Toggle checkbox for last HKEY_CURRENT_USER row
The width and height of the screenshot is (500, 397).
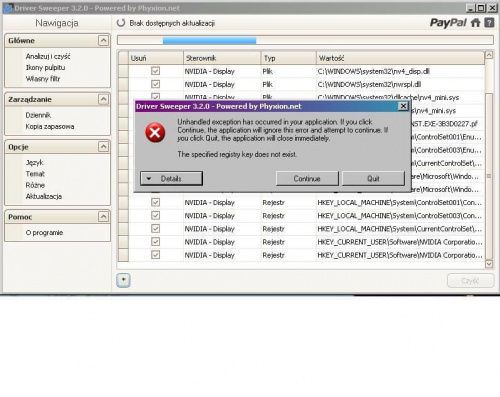click(155, 255)
